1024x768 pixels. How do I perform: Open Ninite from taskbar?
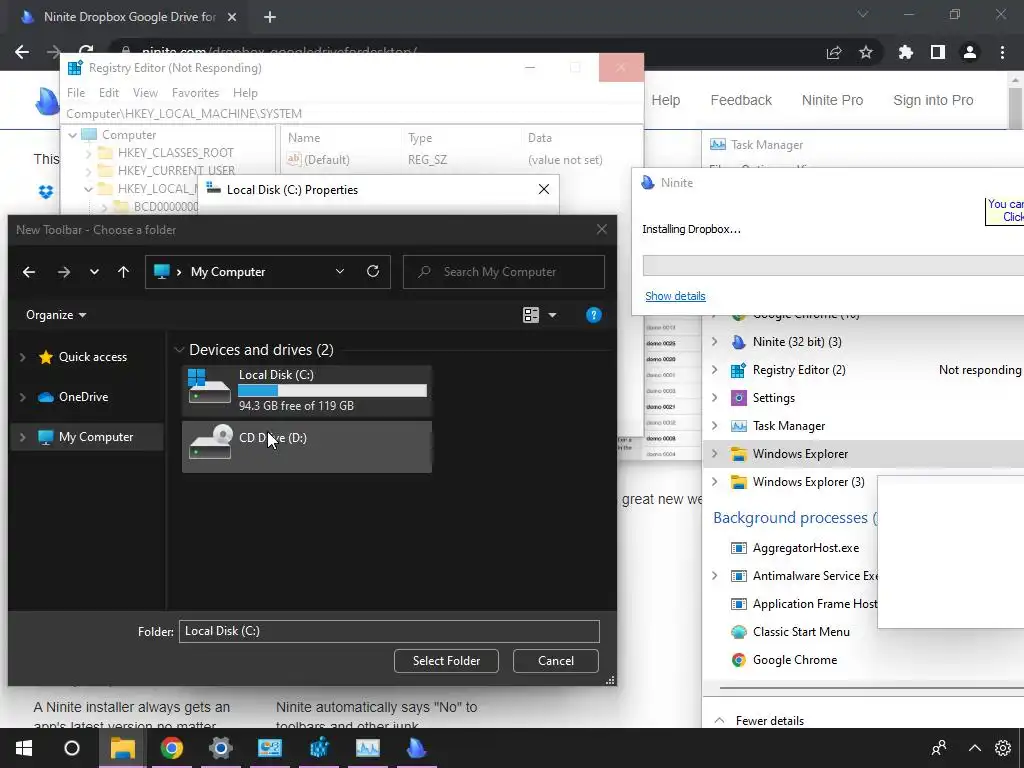416,748
